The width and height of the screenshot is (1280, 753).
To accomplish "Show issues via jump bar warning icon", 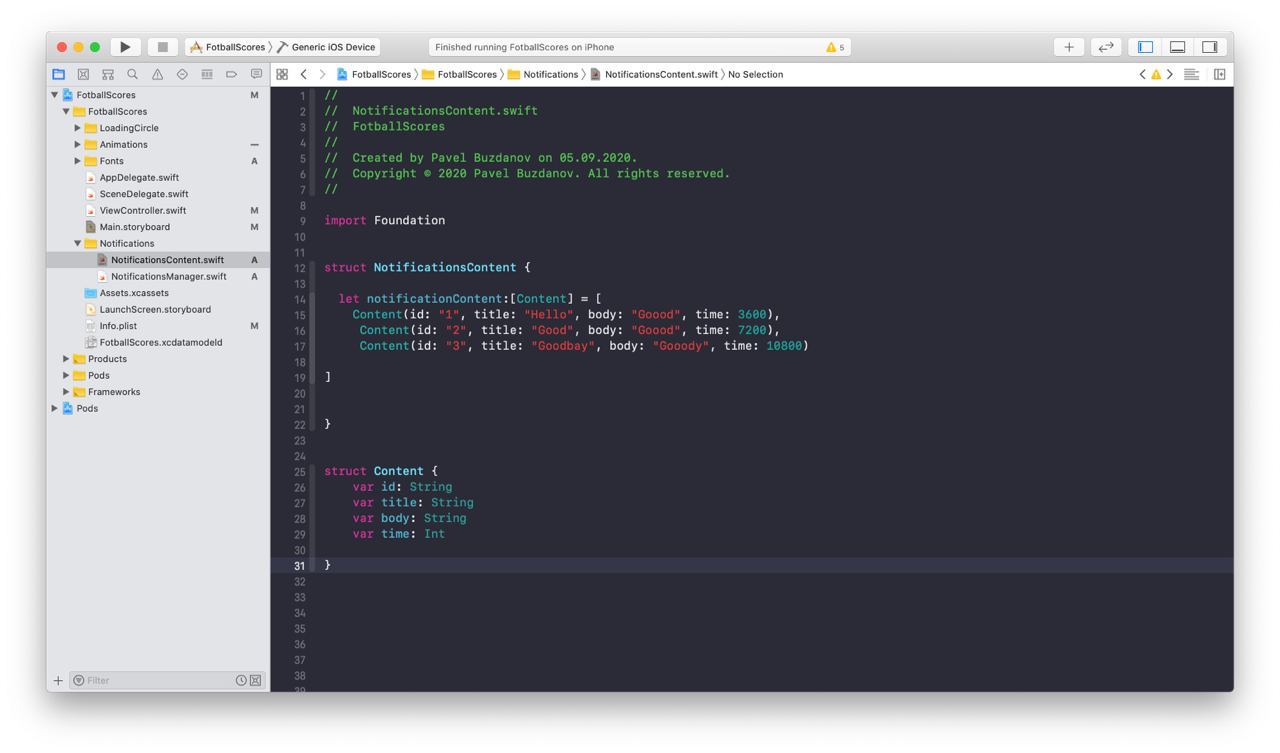I will [x=1156, y=74].
